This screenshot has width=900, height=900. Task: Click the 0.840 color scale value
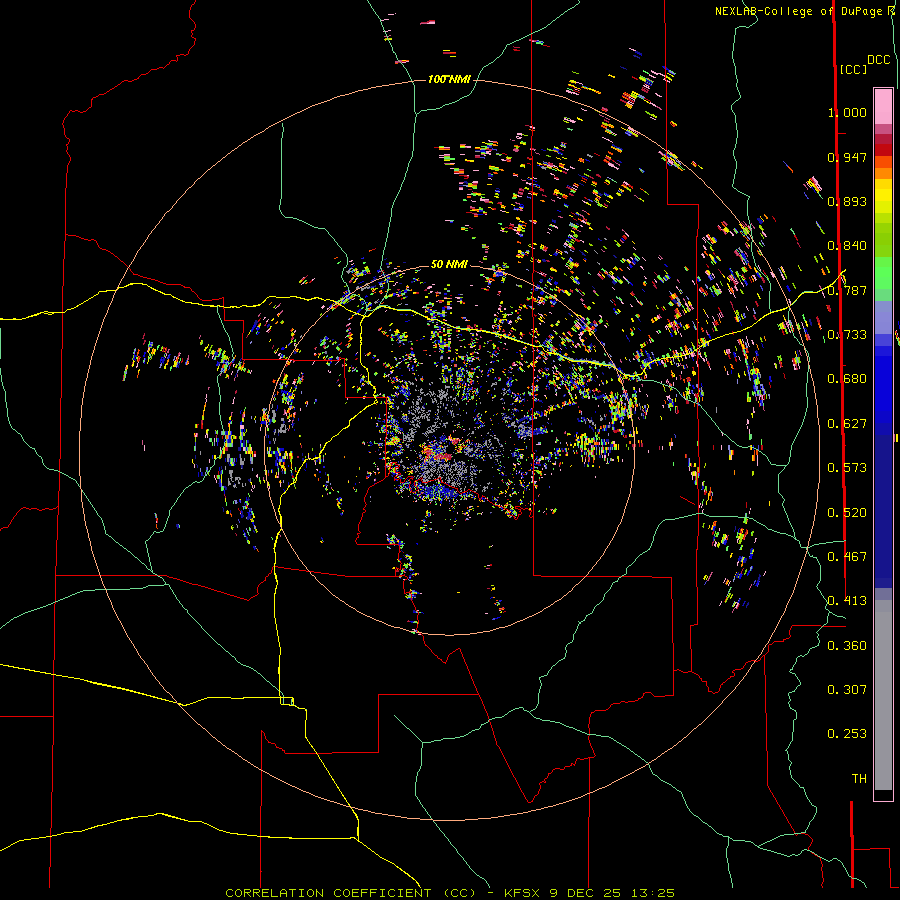click(847, 246)
